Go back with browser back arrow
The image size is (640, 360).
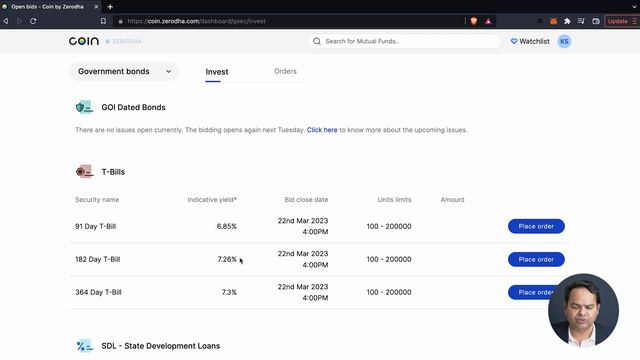[6, 21]
